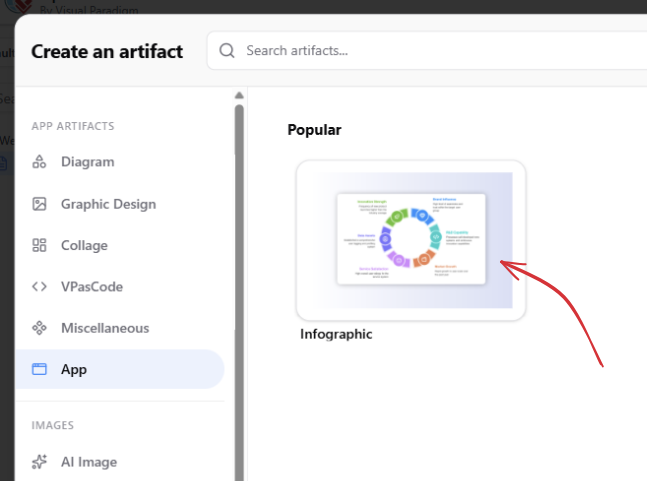Click the Diagram category icon
647x481 pixels.
point(39,162)
